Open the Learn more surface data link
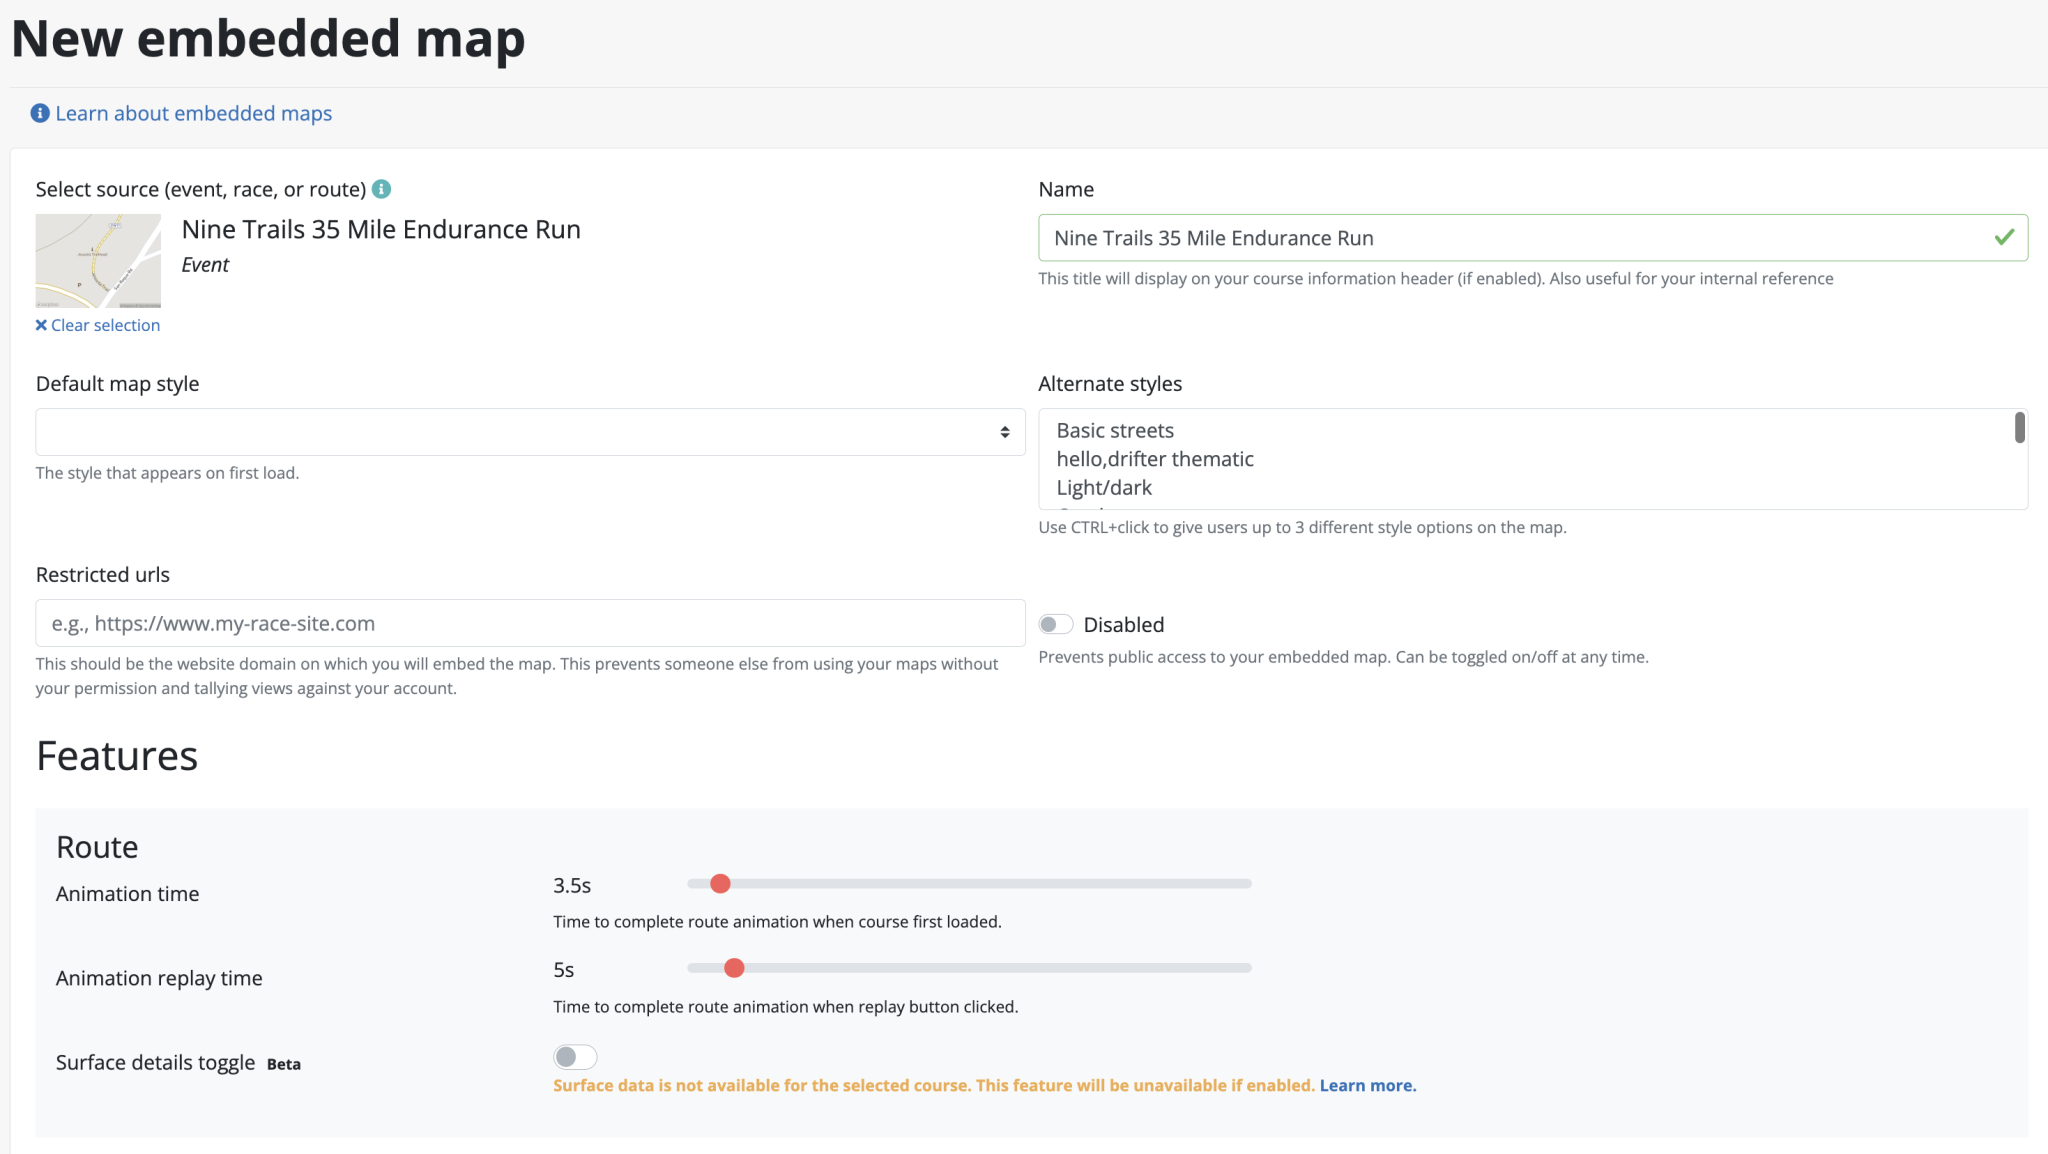Image resolution: width=2048 pixels, height=1154 pixels. tap(1367, 1086)
